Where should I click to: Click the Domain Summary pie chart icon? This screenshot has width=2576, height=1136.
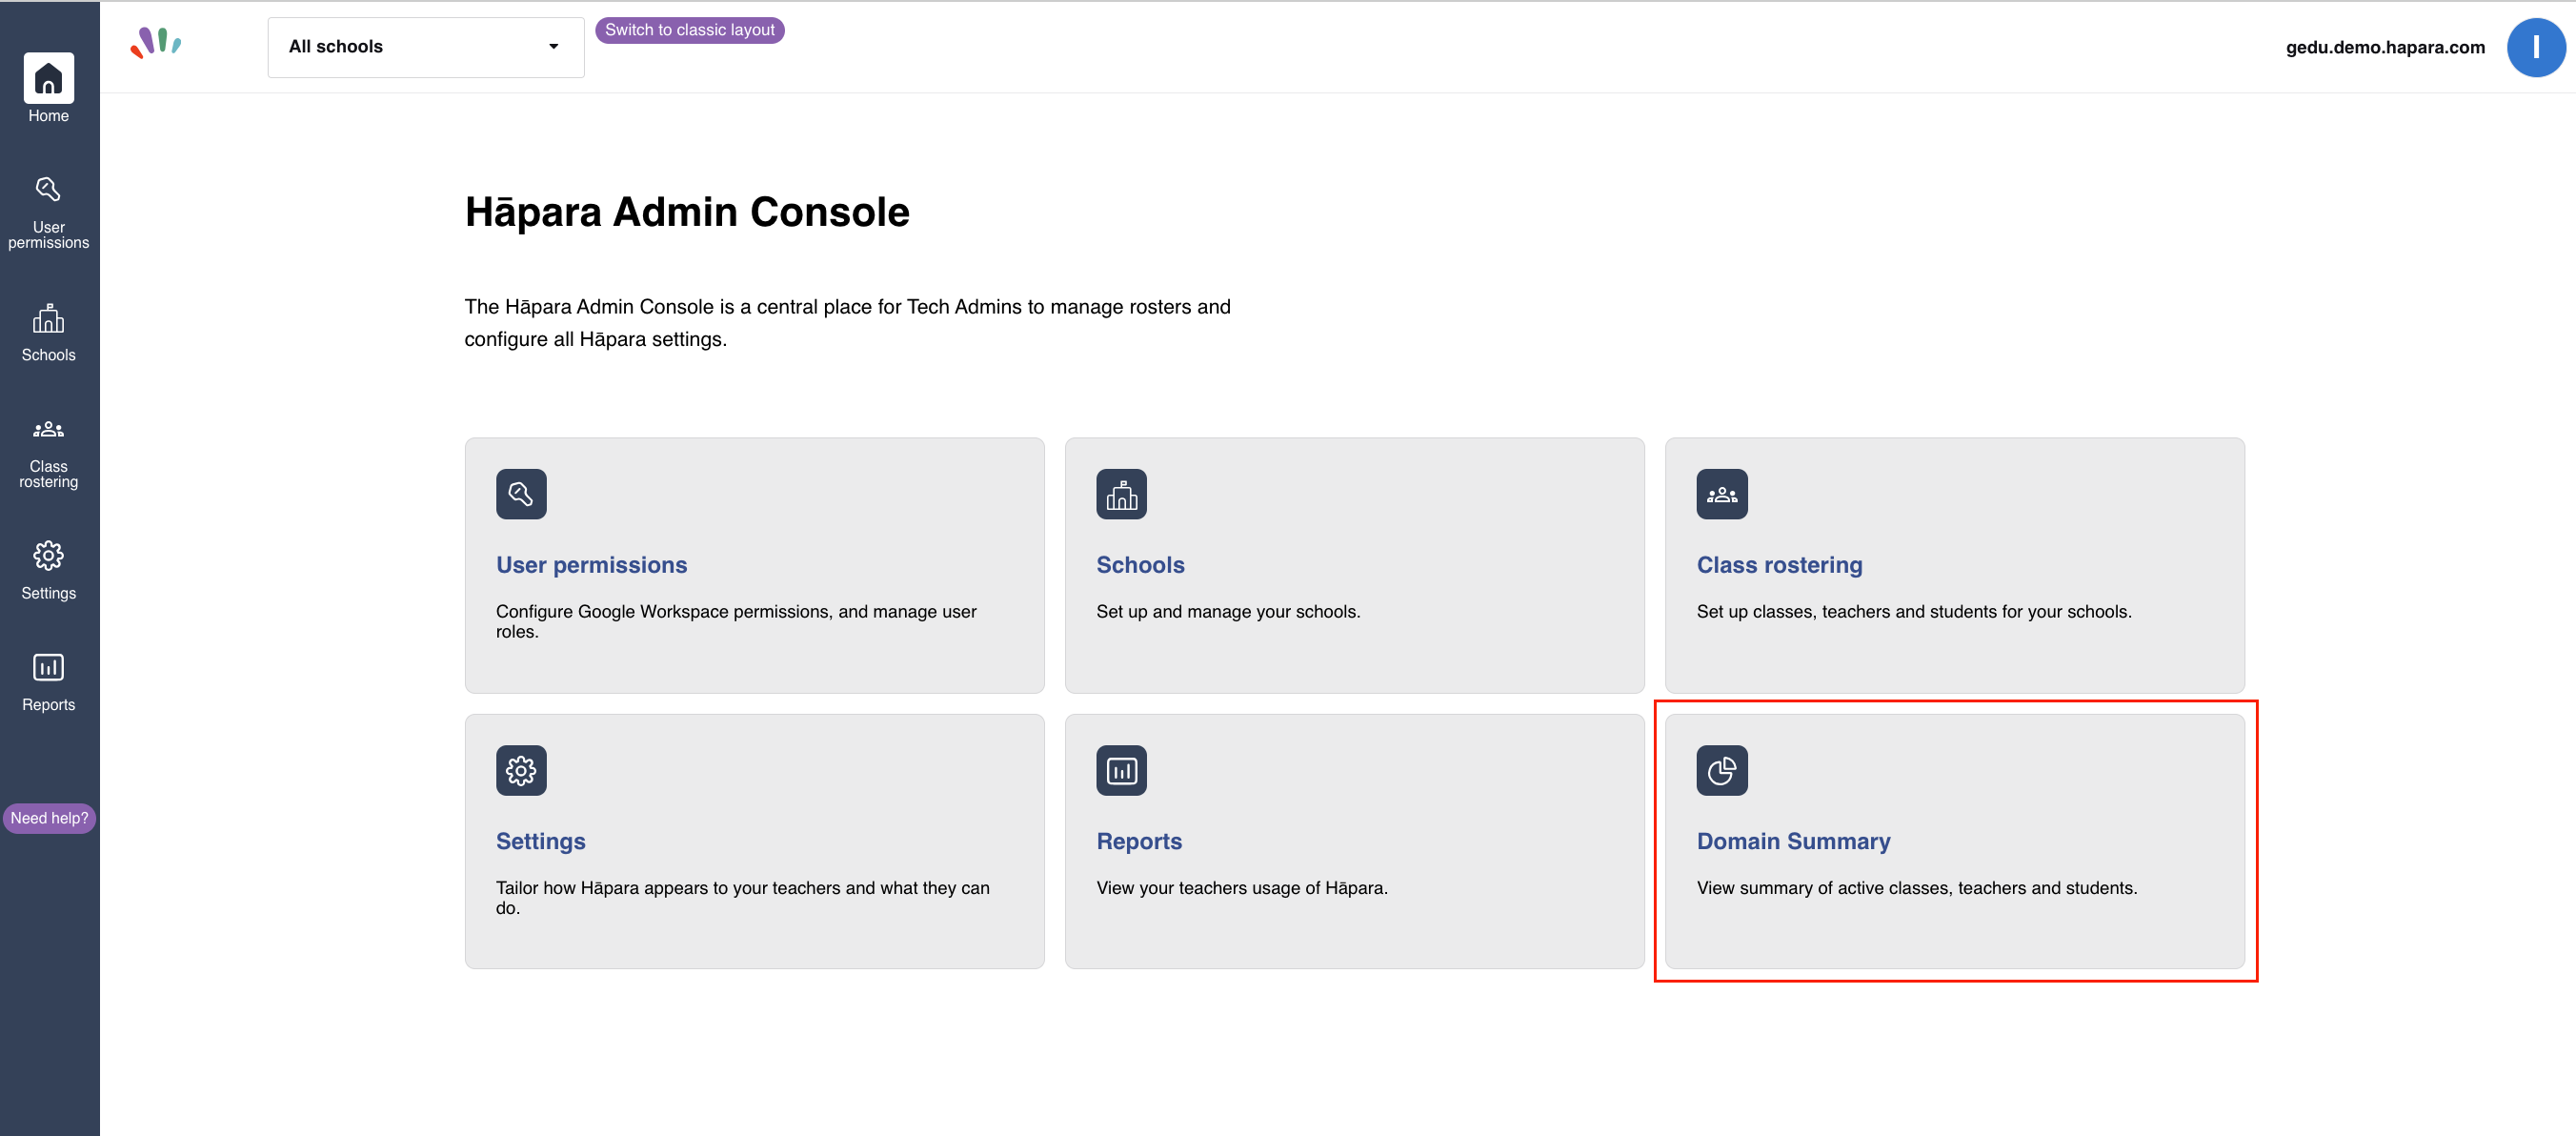1722,770
